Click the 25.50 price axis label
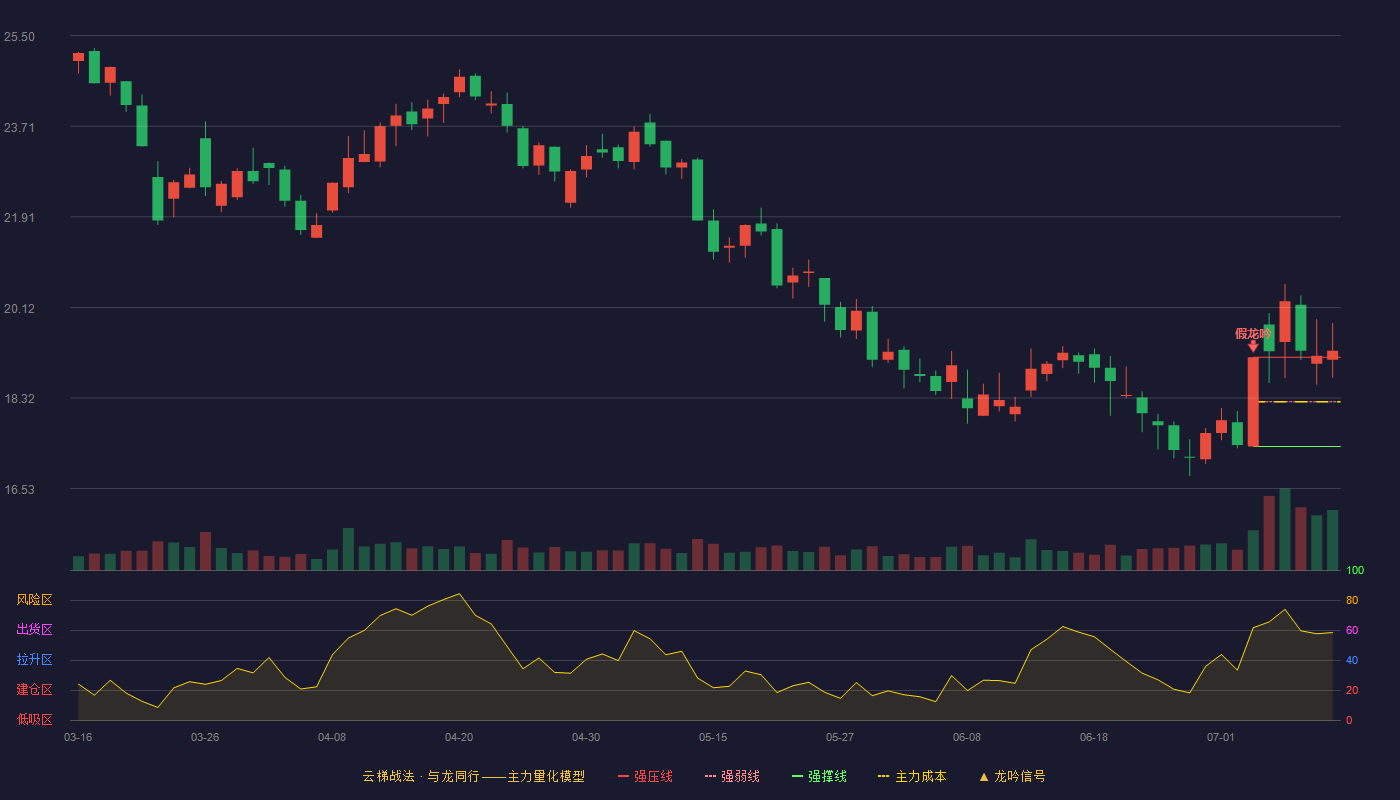The height and width of the screenshot is (800, 1400). (x=19, y=37)
